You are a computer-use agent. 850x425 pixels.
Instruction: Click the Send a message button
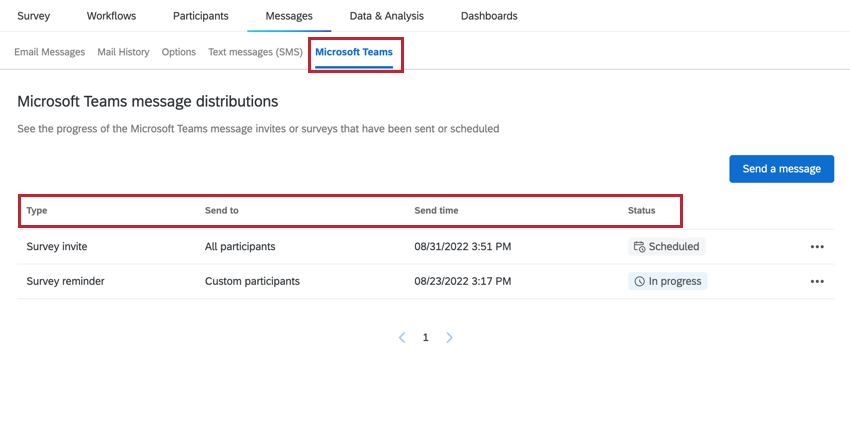781,169
